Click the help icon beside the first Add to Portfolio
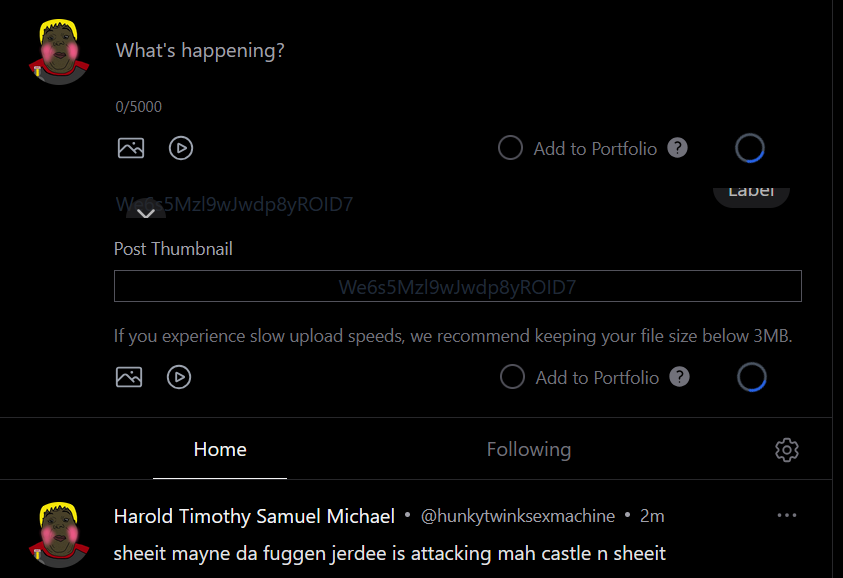The image size is (843, 578). 677,148
